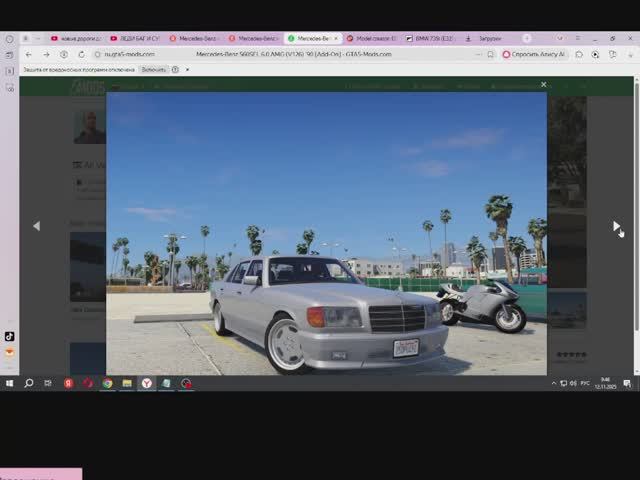Viewport: 640px width, 480px height.
Task: Dismiss the protection disabled notification bar
Action: 187,69
